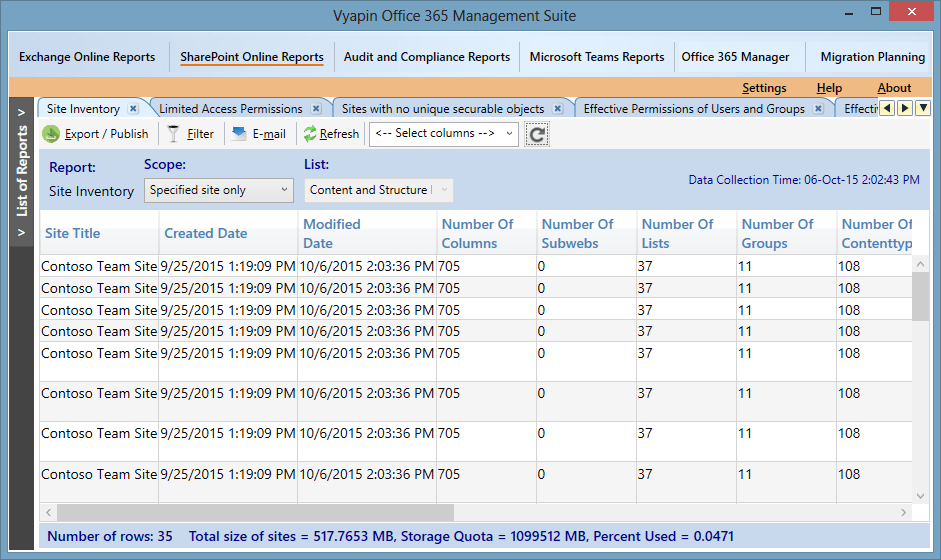Open Audit and Compliance Reports tab
The width and height of the screenshot is (941, 560).
427,57
